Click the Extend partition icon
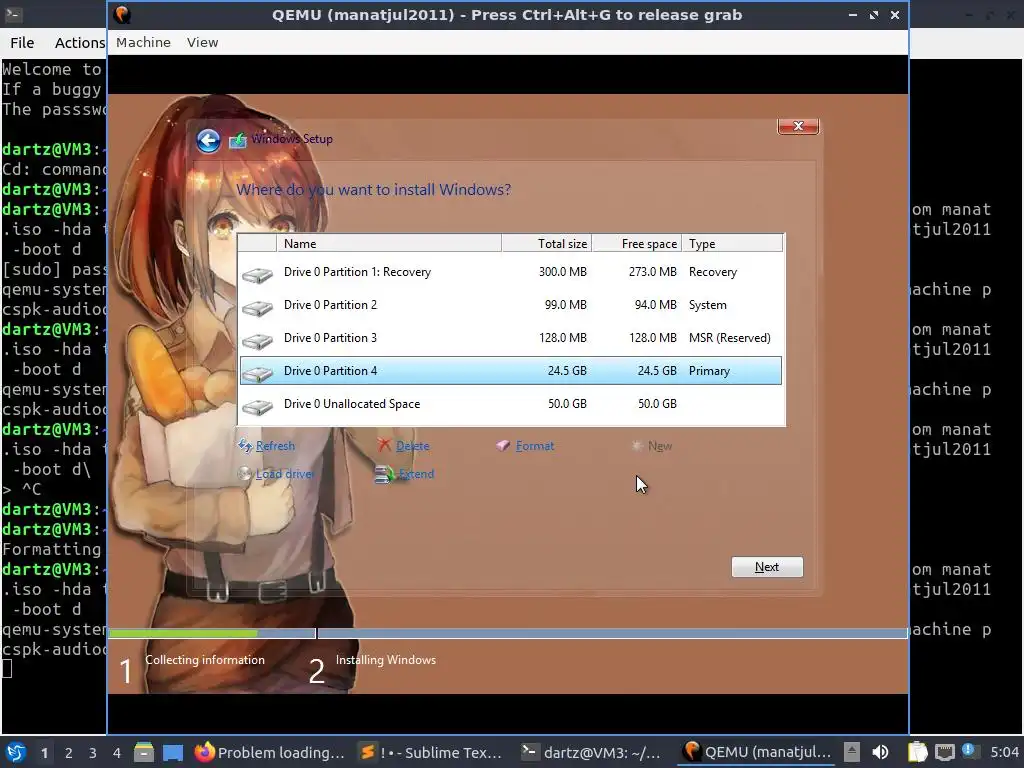 [x=384, y=474]
